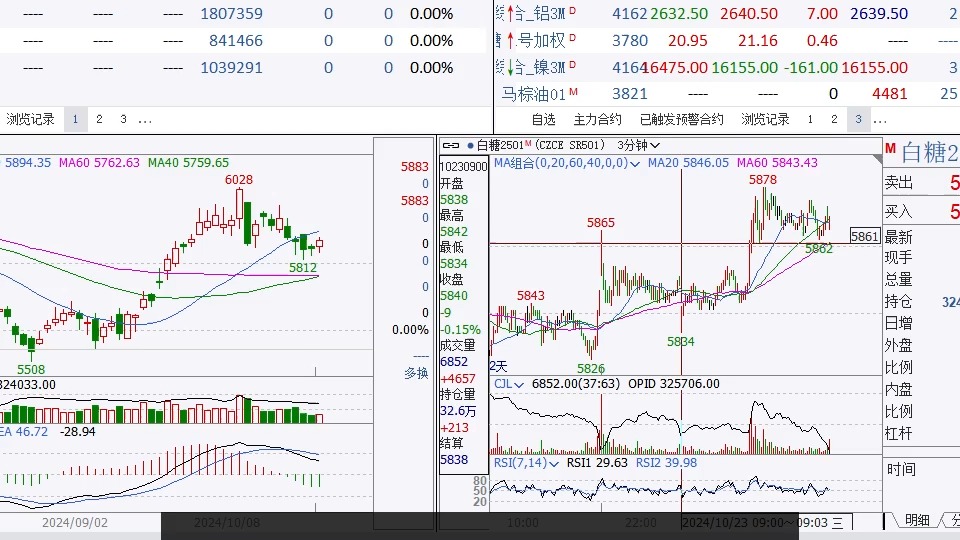The height and width of the screenshot is (540, 960).
Task: Click the red up arrow before 号加权
Action: point(511,41)
